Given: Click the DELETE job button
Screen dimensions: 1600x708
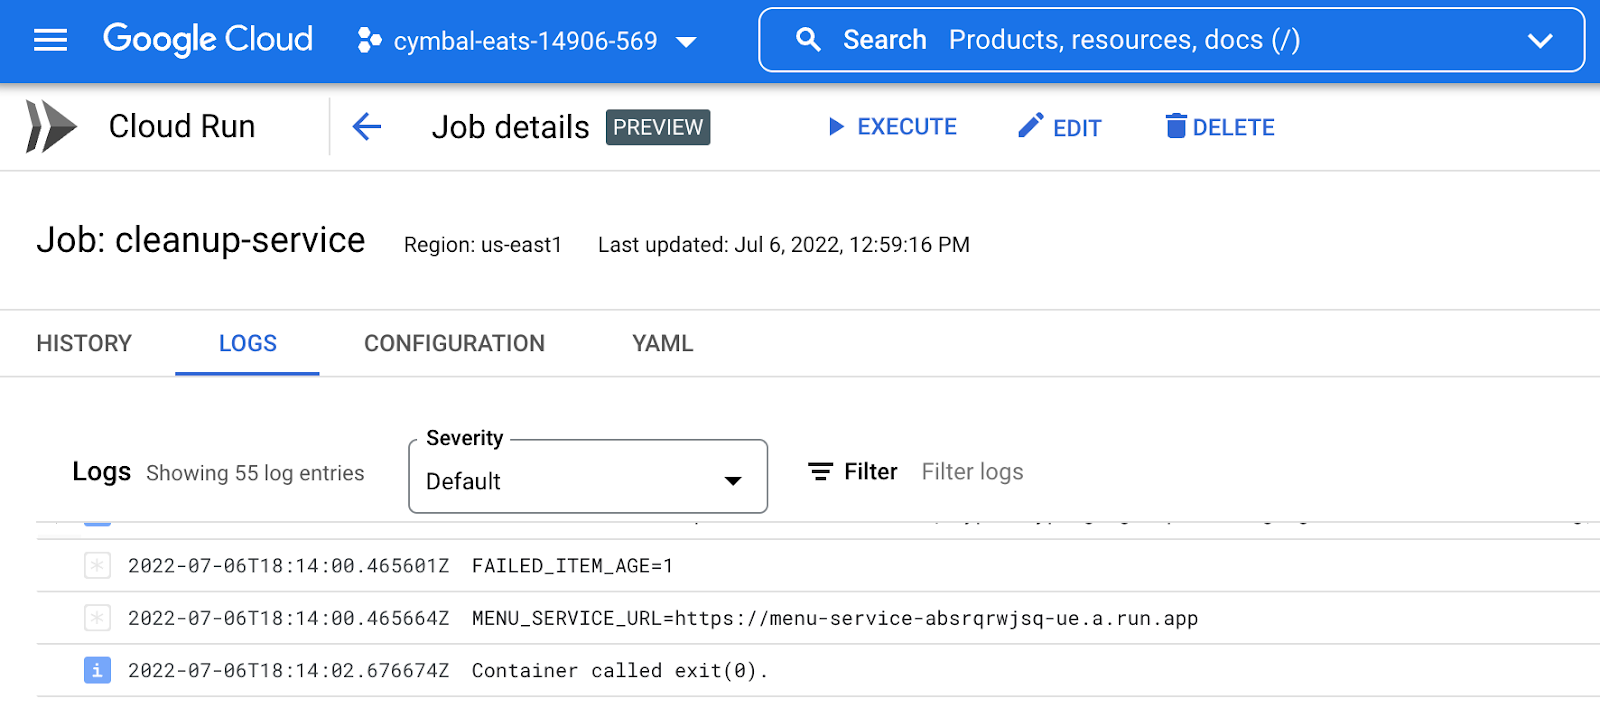Looking at the screenshot, I should (x=1220, y=127).
